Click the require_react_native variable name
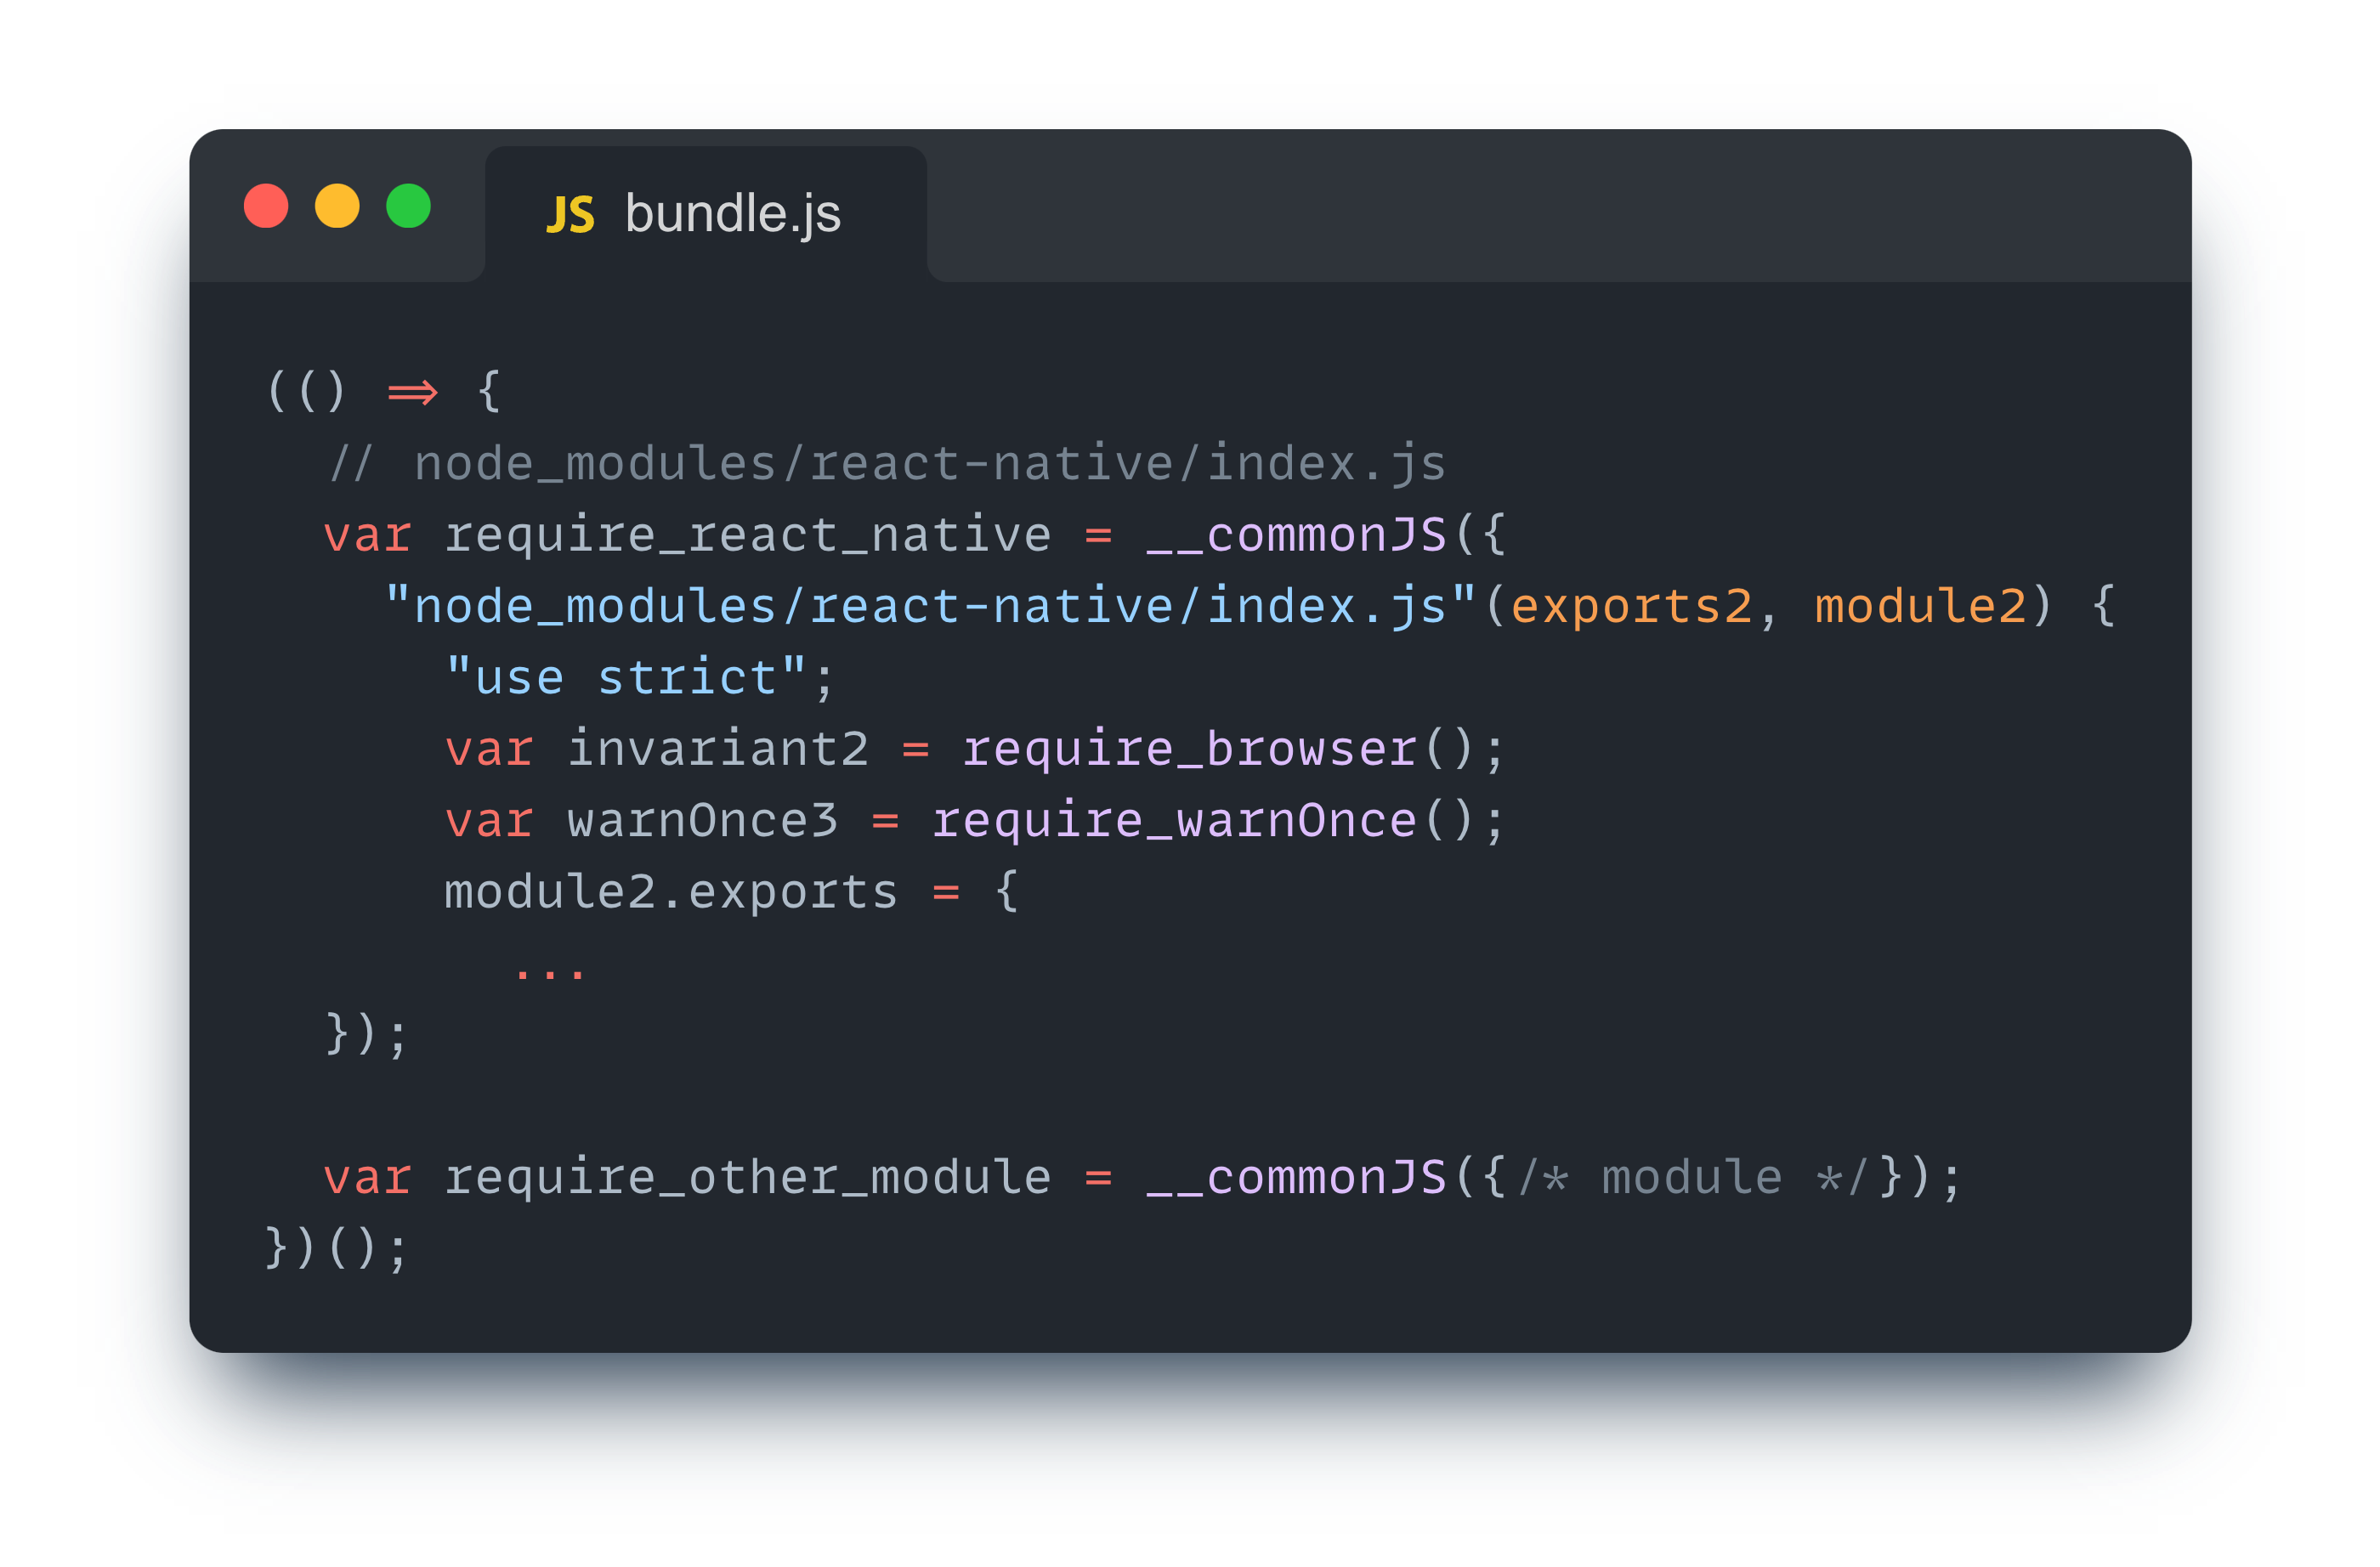 (747, 535)
